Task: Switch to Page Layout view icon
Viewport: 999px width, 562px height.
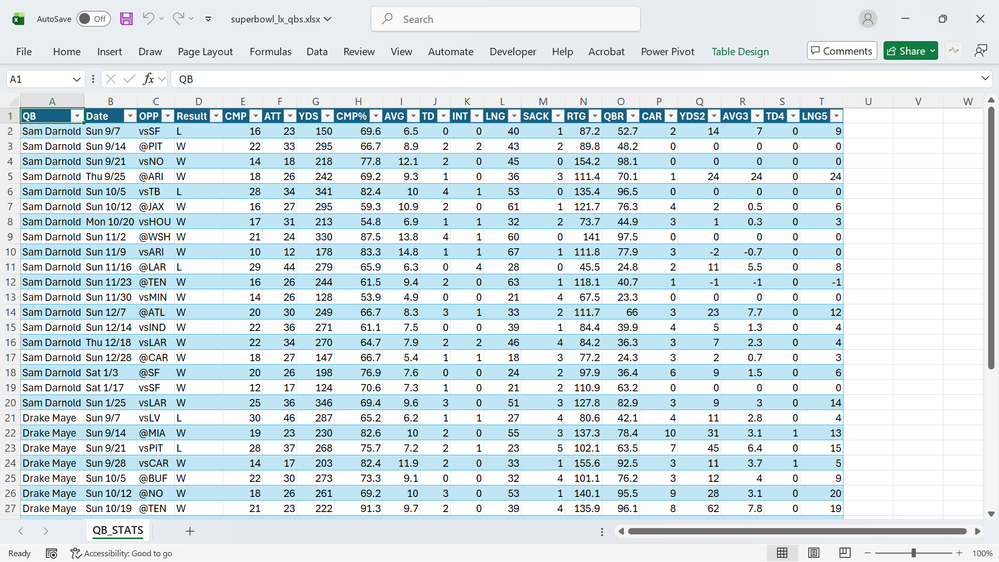Action: click(x=814, y=553)
